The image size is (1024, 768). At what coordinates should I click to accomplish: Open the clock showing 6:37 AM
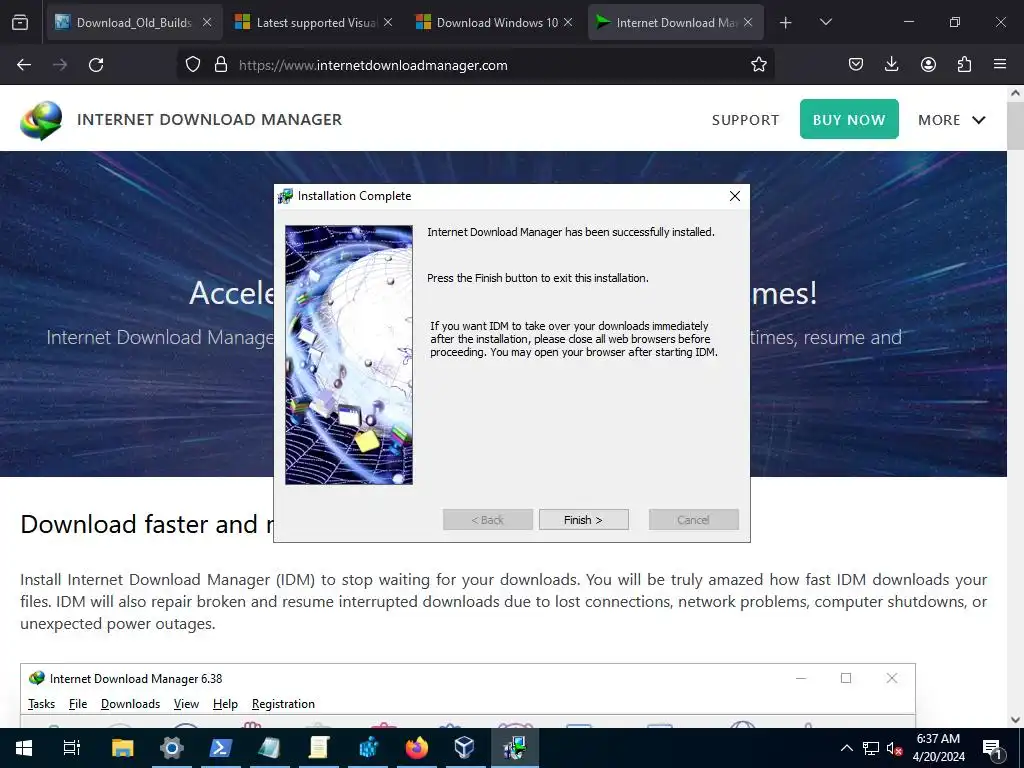click(x=938, y=748)
